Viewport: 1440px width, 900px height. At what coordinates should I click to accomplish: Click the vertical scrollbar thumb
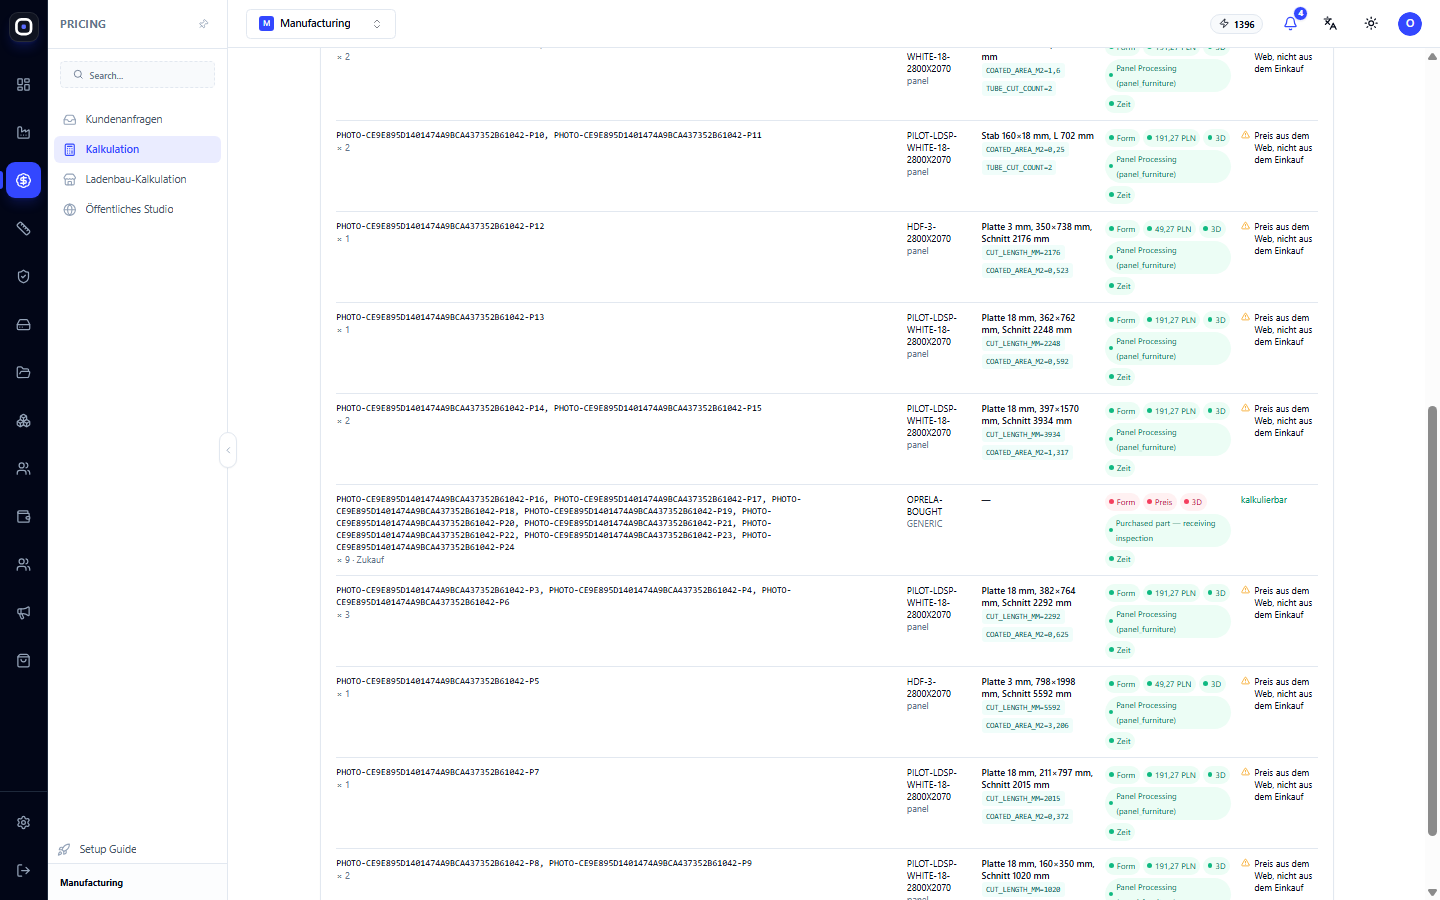tap(1432, 620)
